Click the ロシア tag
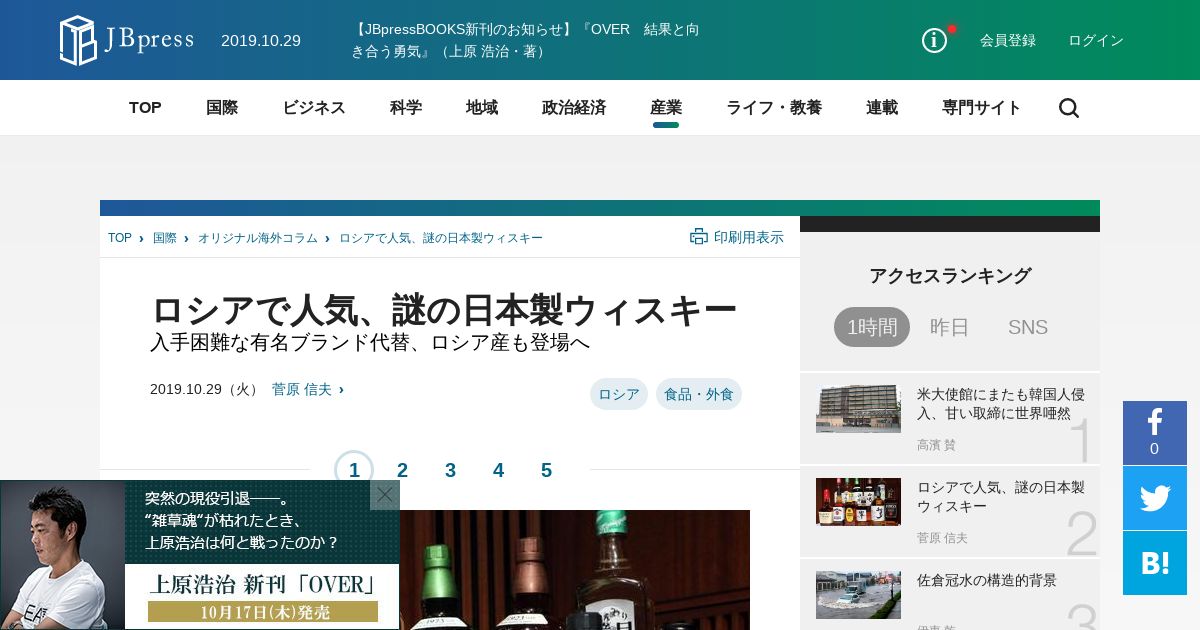 point(619,394)
